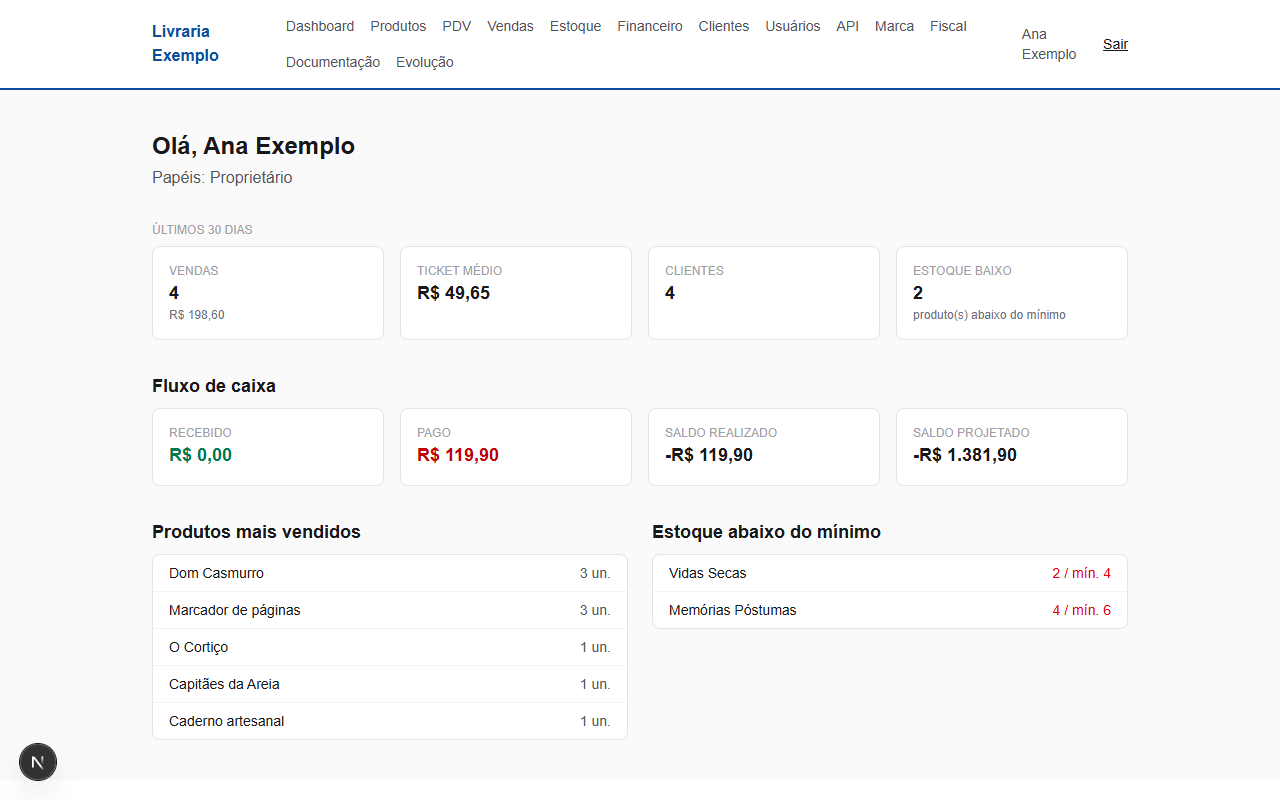
Task: Select the Caderno artesanal row
Action: 390,721
